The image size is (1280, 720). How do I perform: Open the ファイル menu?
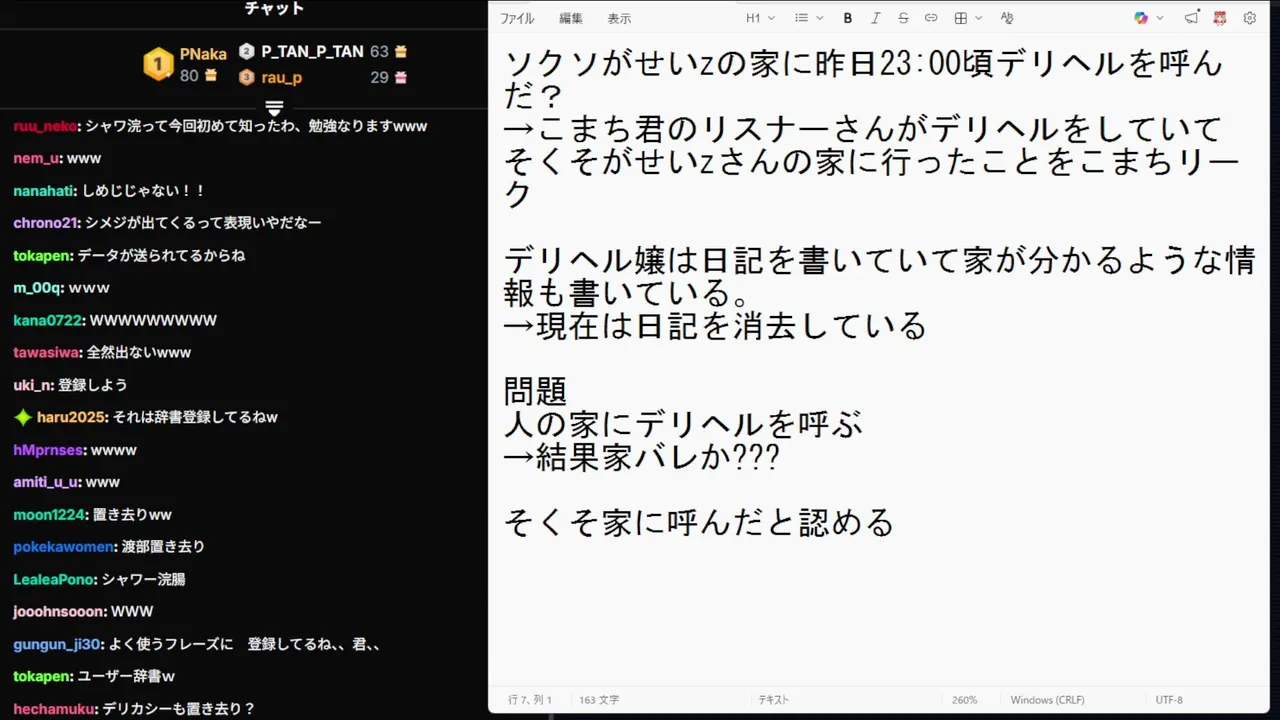517,18
